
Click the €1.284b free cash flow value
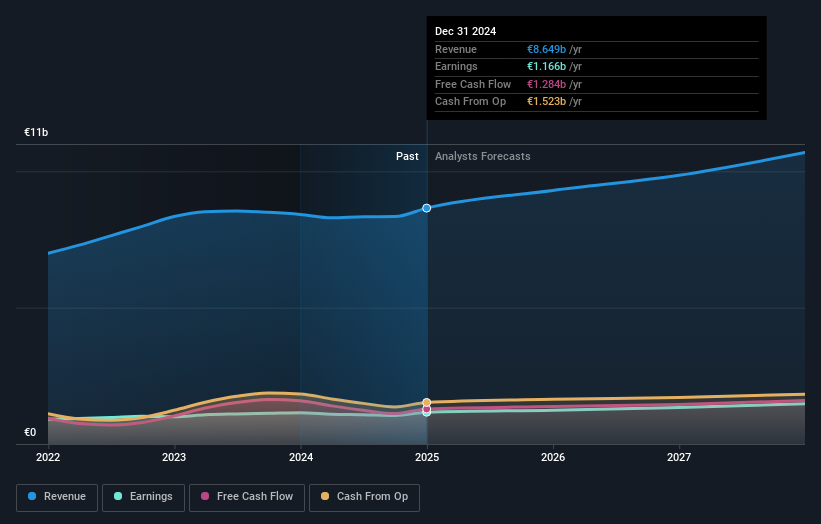[x=547, y=84]
